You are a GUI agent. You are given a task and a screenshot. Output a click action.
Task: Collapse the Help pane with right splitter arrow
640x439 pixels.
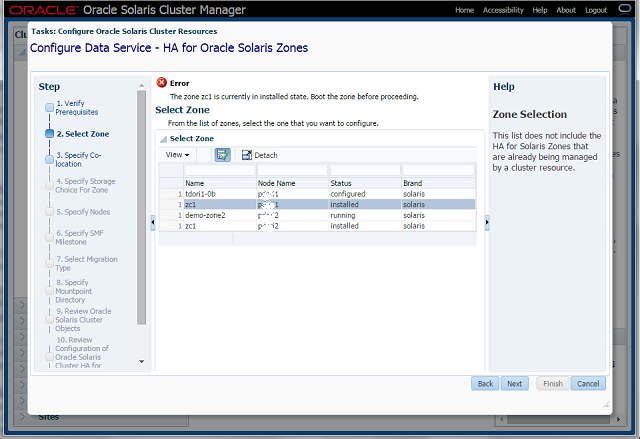[x=487, y=222]
